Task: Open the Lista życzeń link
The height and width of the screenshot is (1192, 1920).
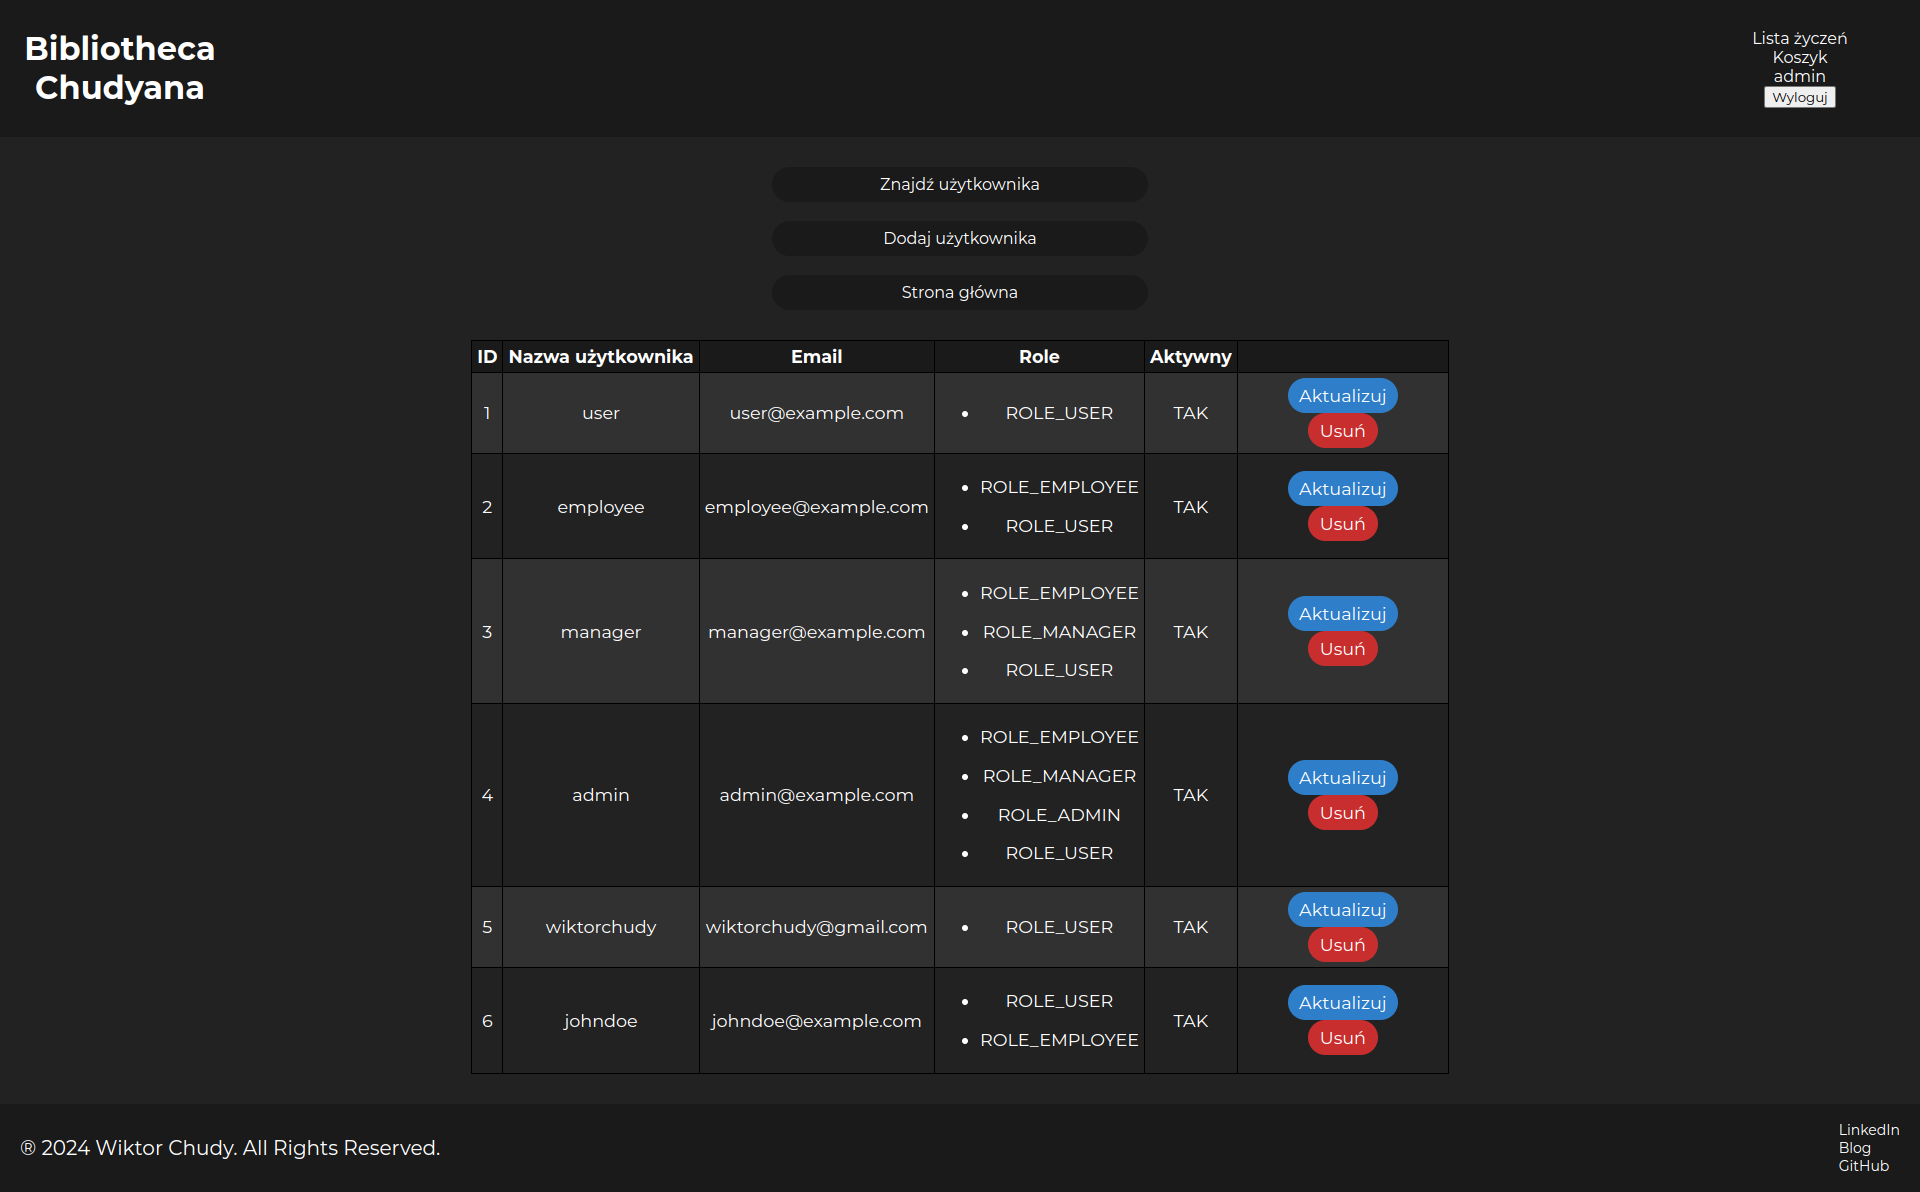Action: [x=1799, y=38]
